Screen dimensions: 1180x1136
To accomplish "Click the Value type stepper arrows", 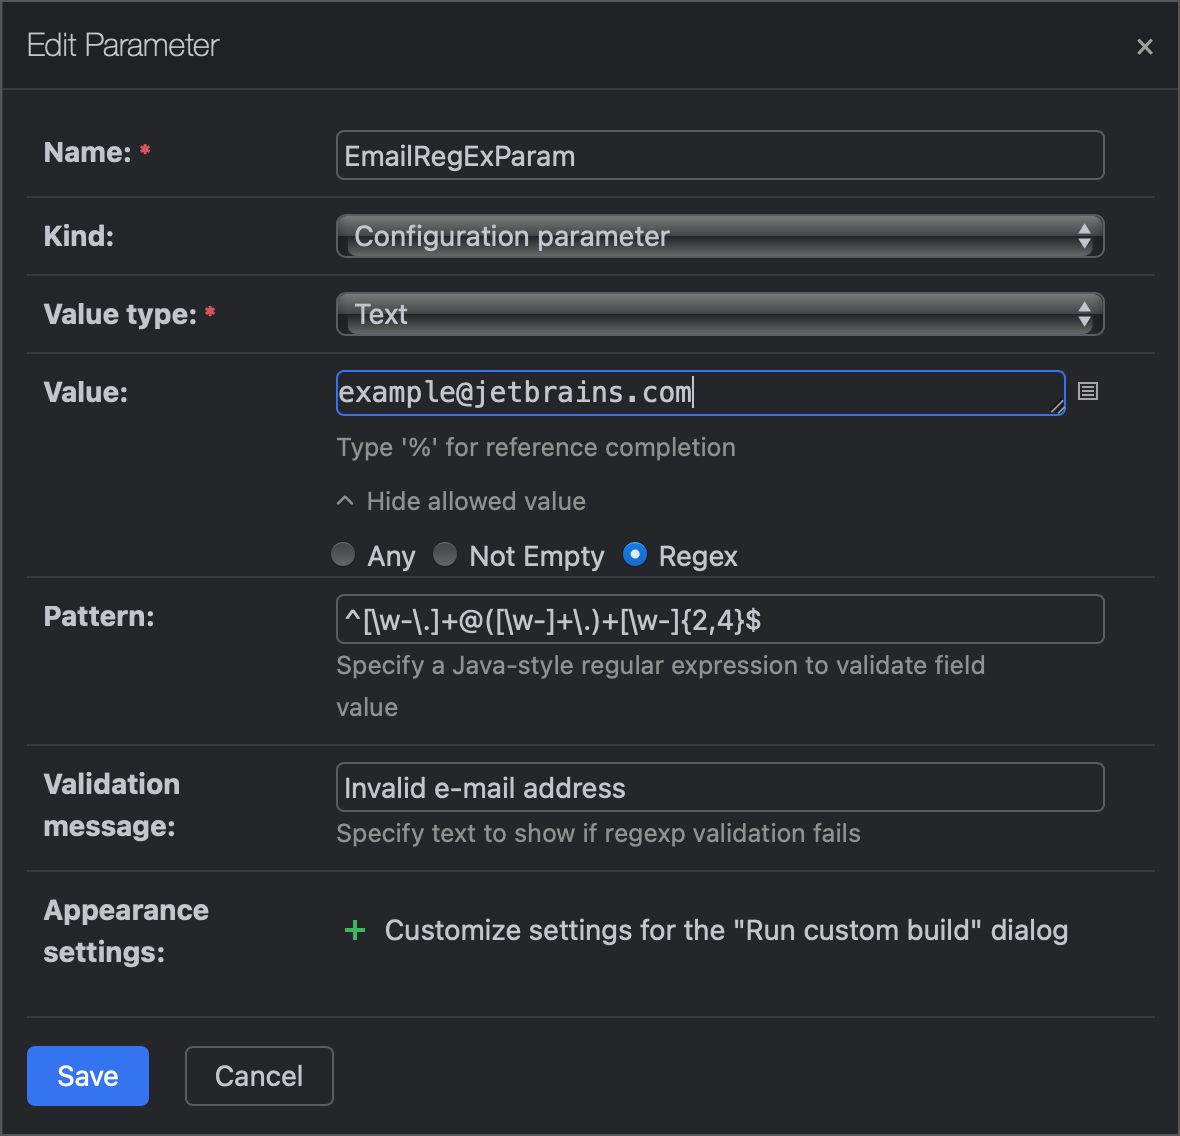I will (1084, 314).
